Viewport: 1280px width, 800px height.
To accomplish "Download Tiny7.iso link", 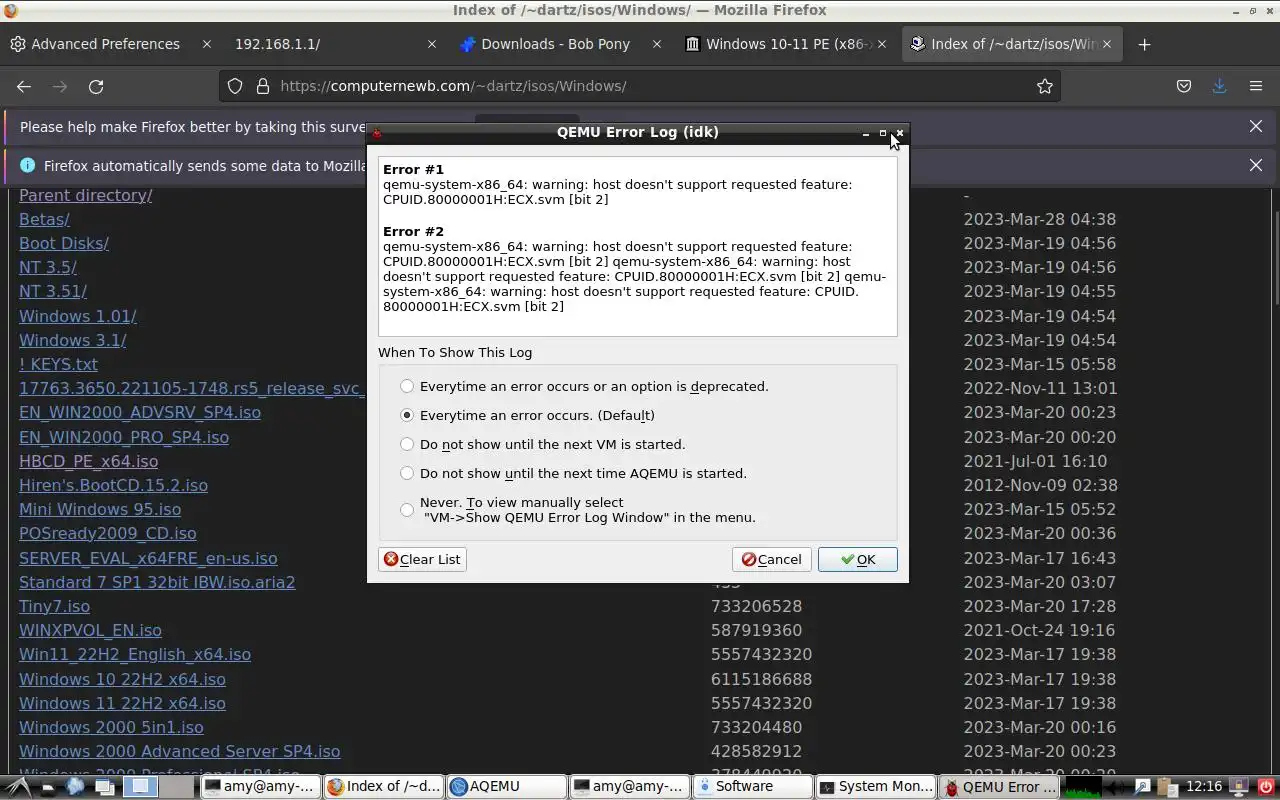I will click(x=54, y=606).
